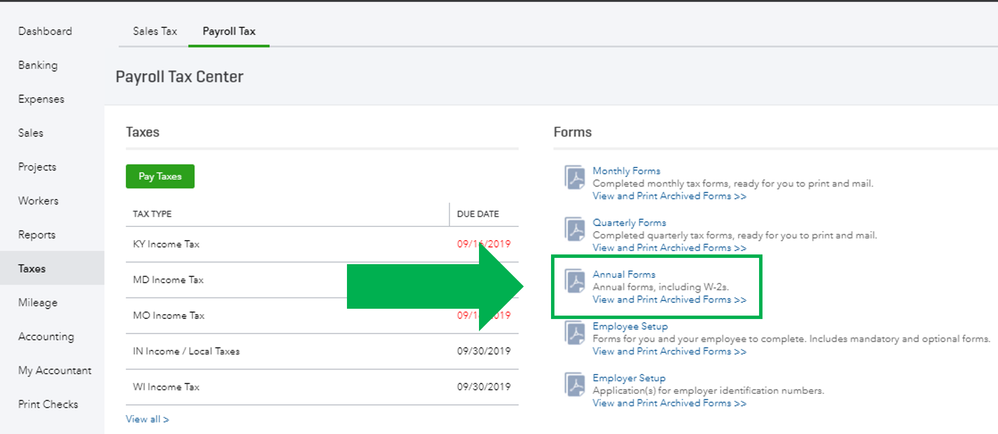Open Expenses in the sidebar
The height and width of the screenshot is (434, 998).
pos(41,99)
